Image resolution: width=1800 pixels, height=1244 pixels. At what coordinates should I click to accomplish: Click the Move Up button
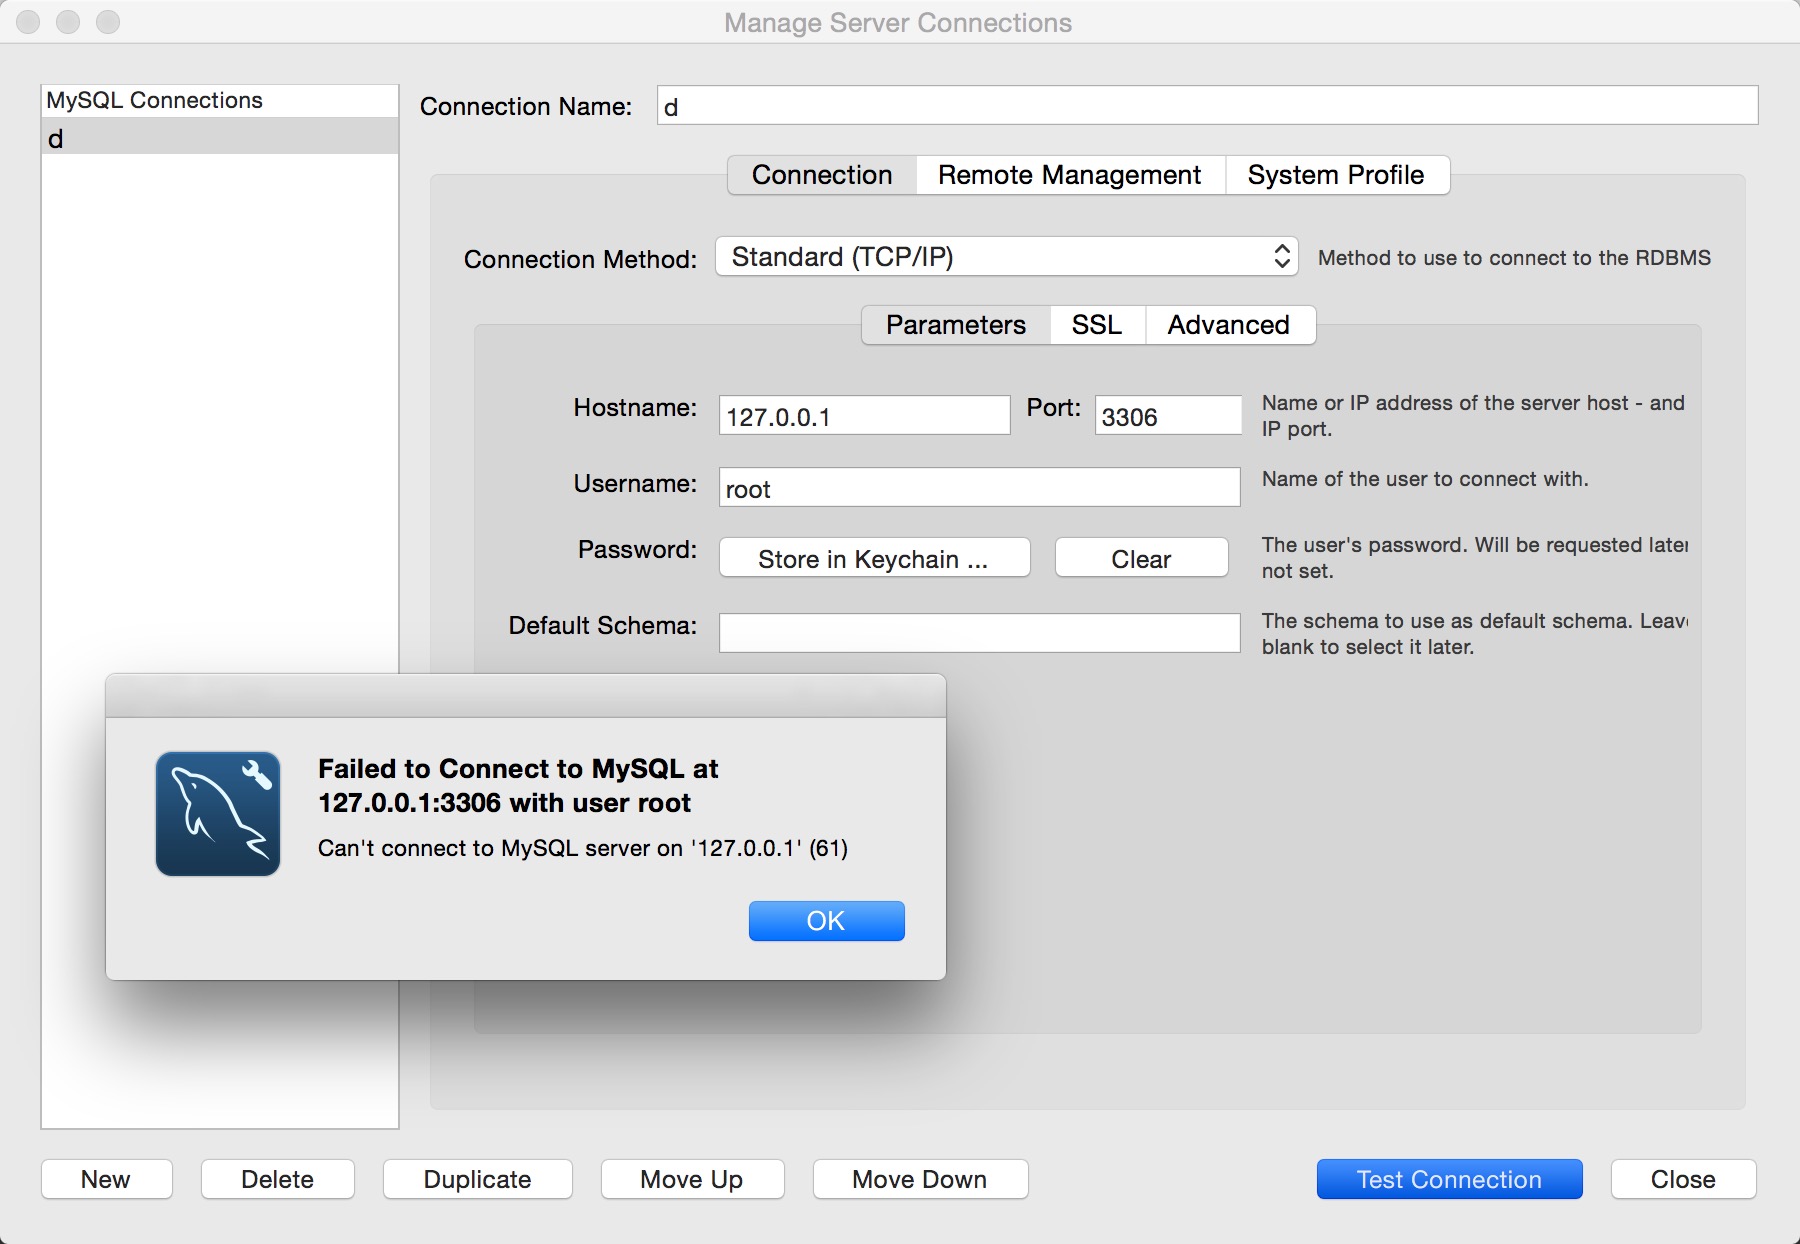[x=692, y=1179]
